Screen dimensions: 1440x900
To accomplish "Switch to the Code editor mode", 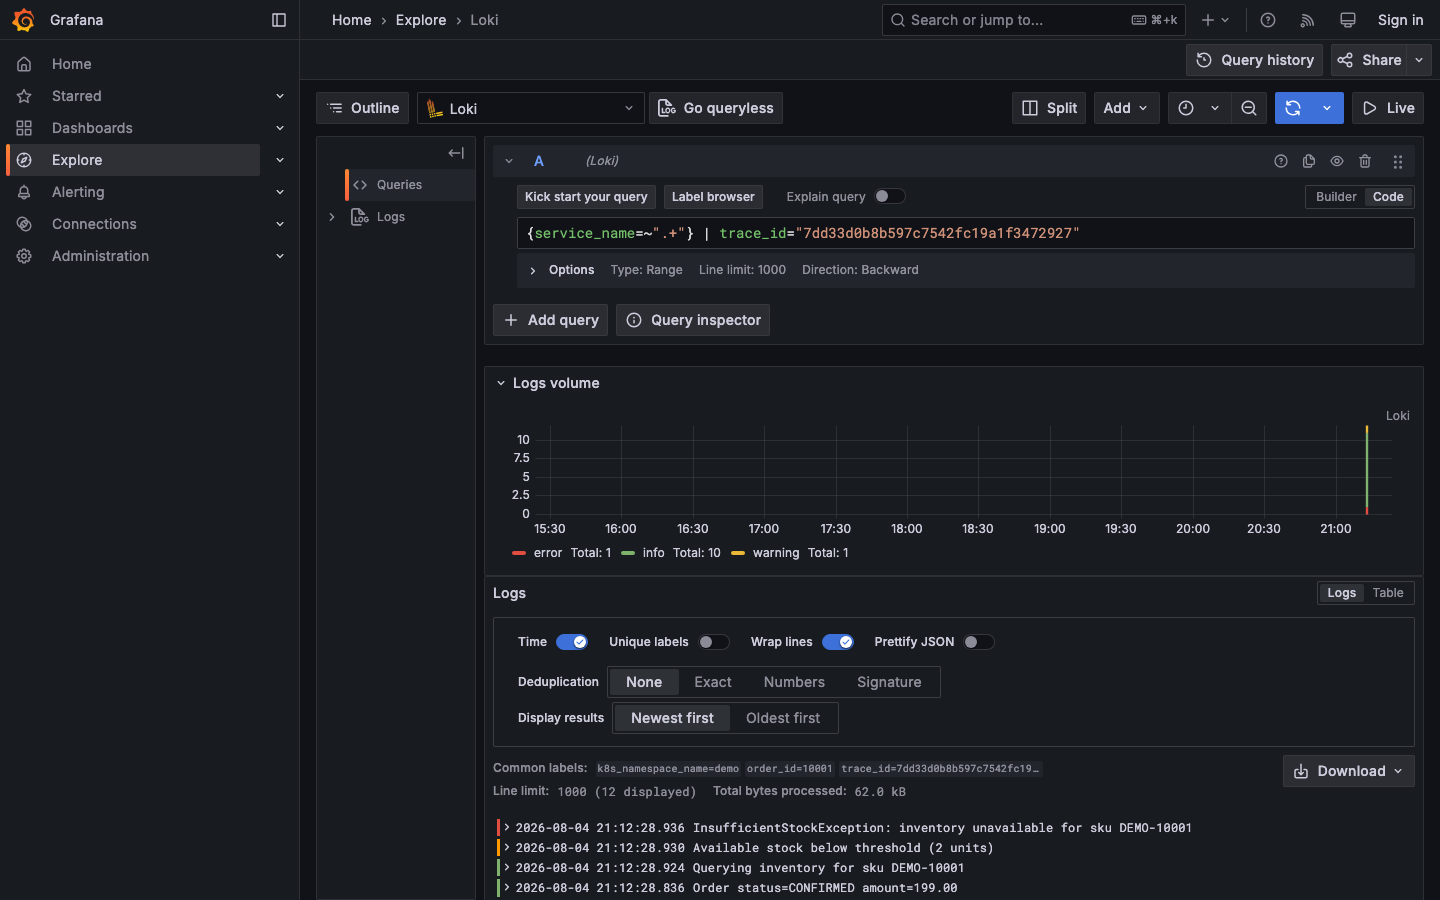I will [1388, 197].
